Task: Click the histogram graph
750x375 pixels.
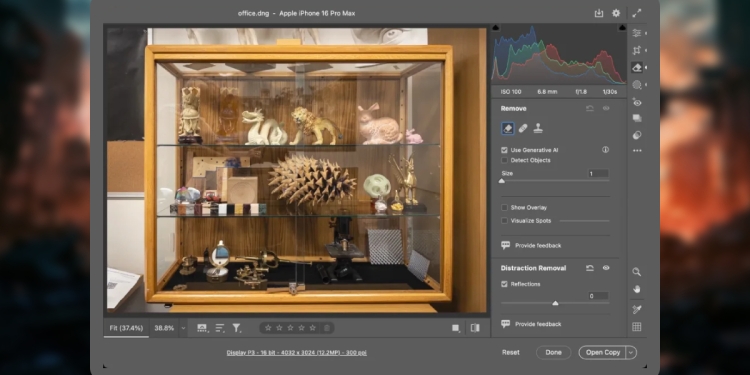Action: [x=559, y=54]
